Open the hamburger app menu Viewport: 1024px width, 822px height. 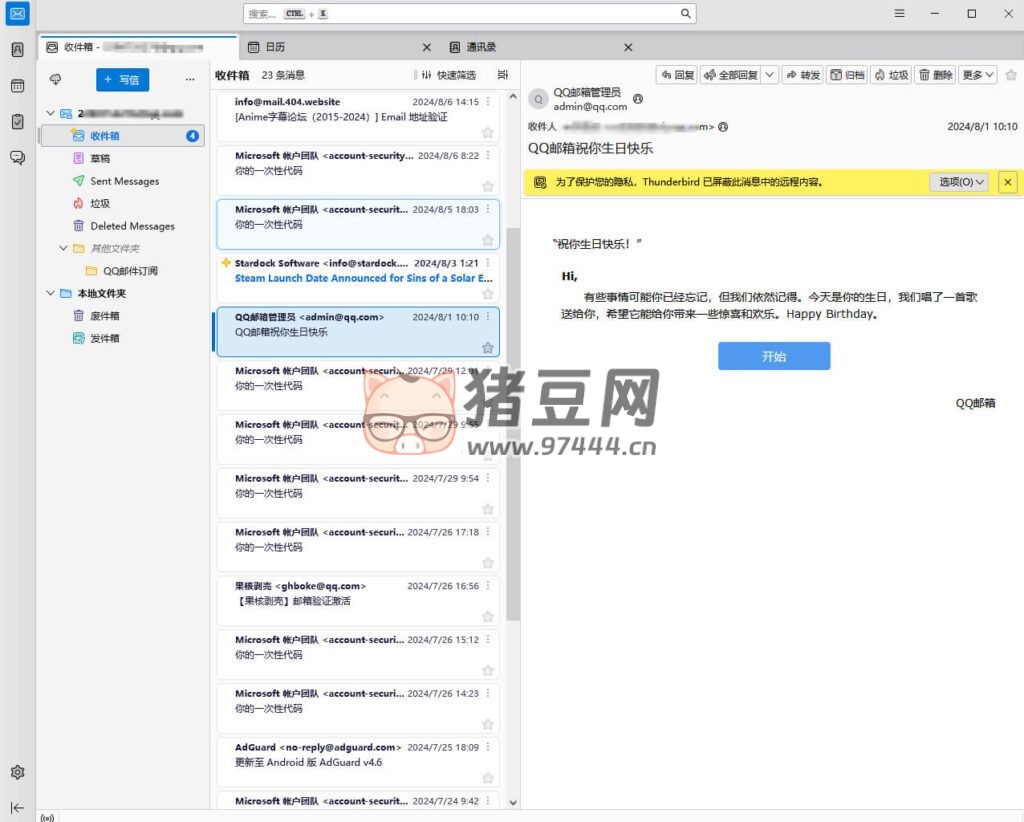pyautogui.click(x=899, y=13)
